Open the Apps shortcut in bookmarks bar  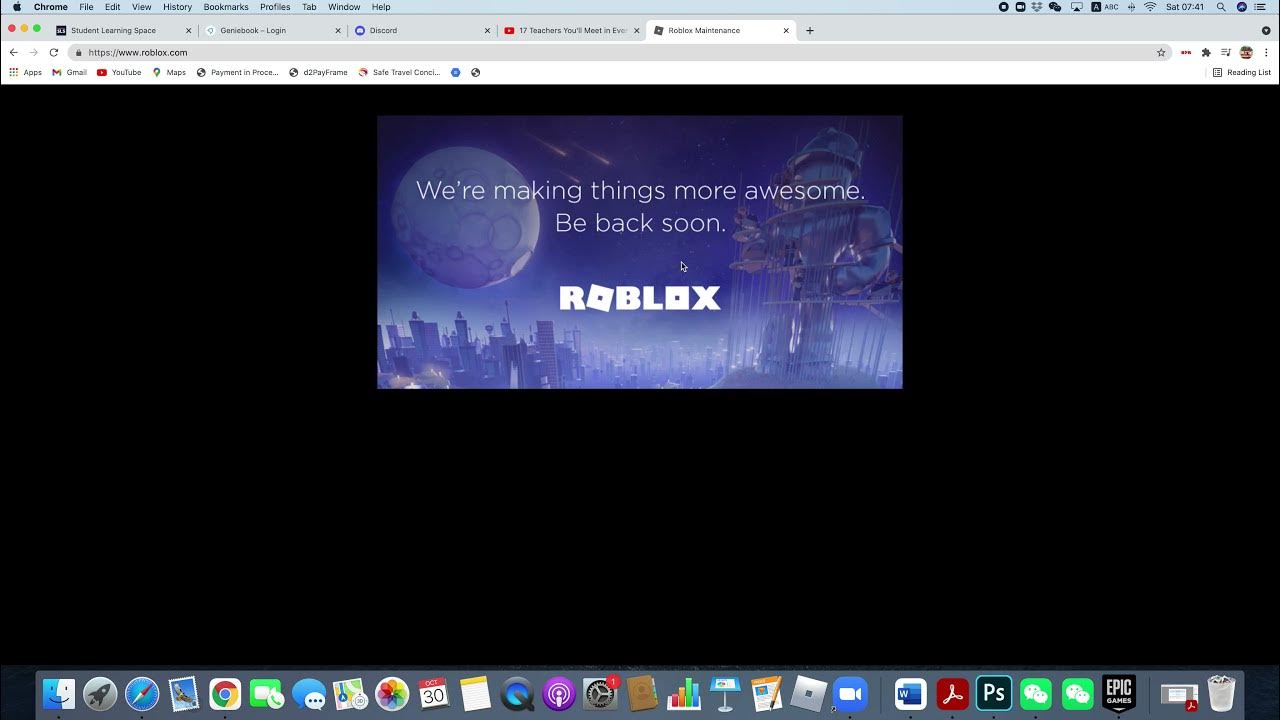[x=25, y=72]
